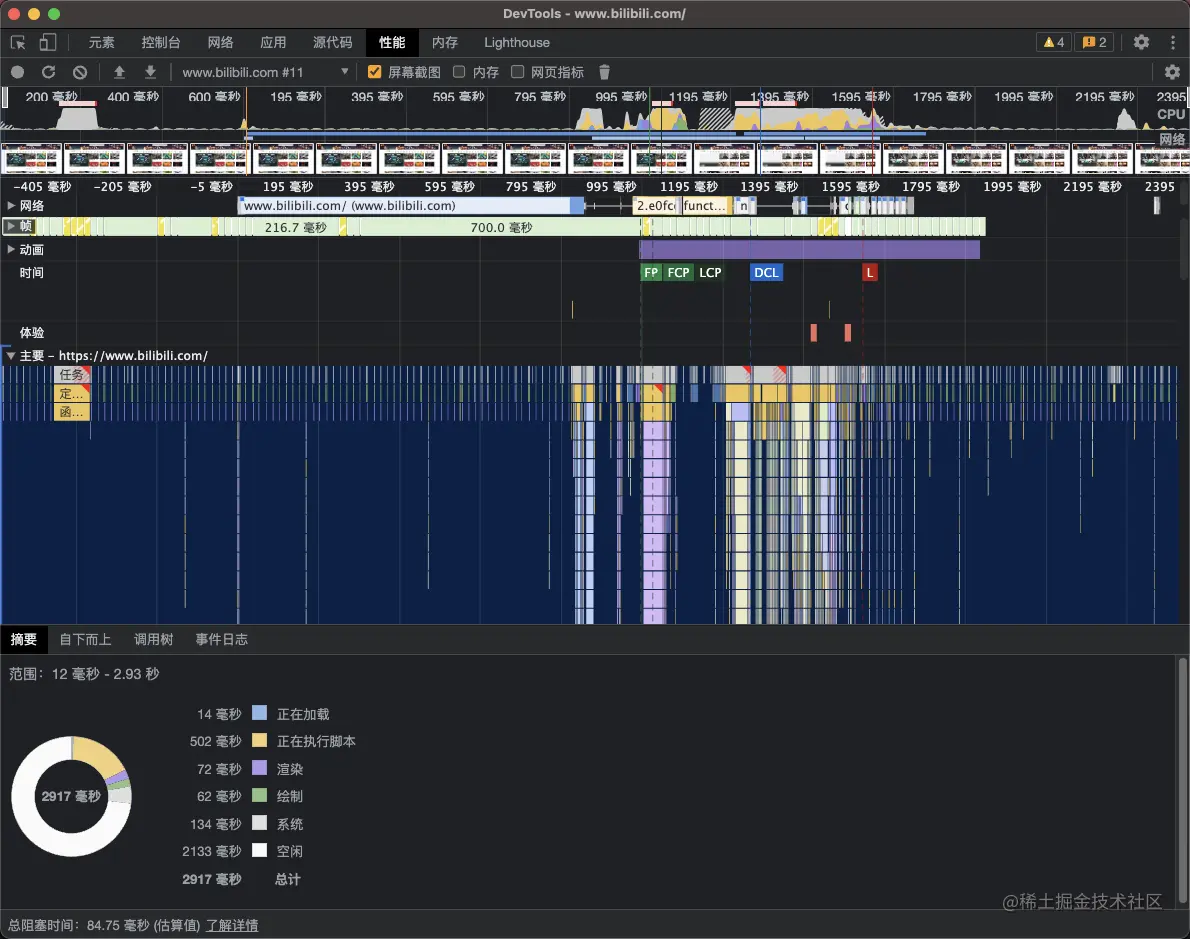
Task: Click the DCL timing marker
Action: 766,273
